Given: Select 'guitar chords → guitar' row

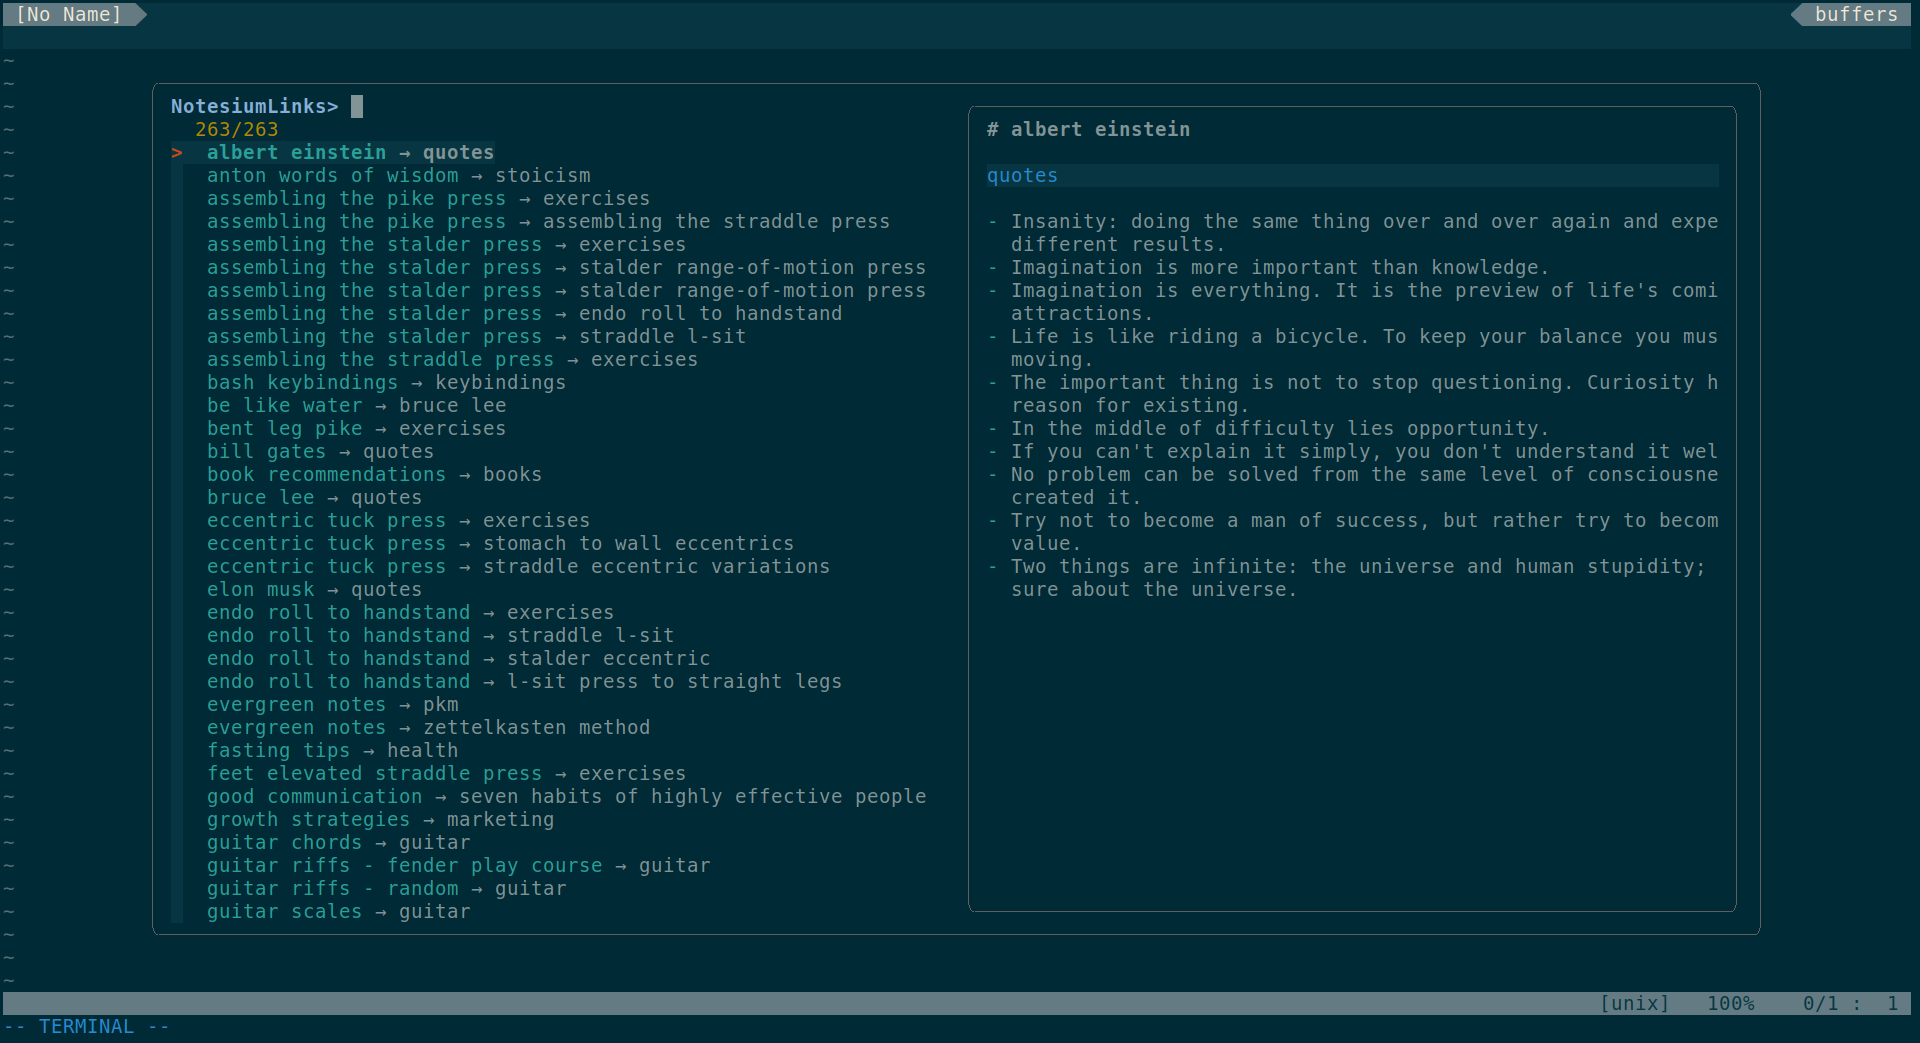Looking at the screenshot, I should [338, 842].
